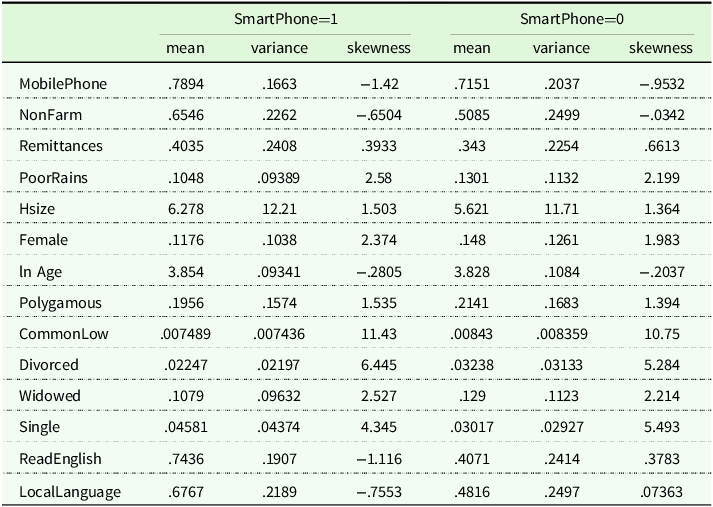Select the .4071 mean value for ReadEnglish
Viewport: 713px width, 507px height.
point(472,459)
